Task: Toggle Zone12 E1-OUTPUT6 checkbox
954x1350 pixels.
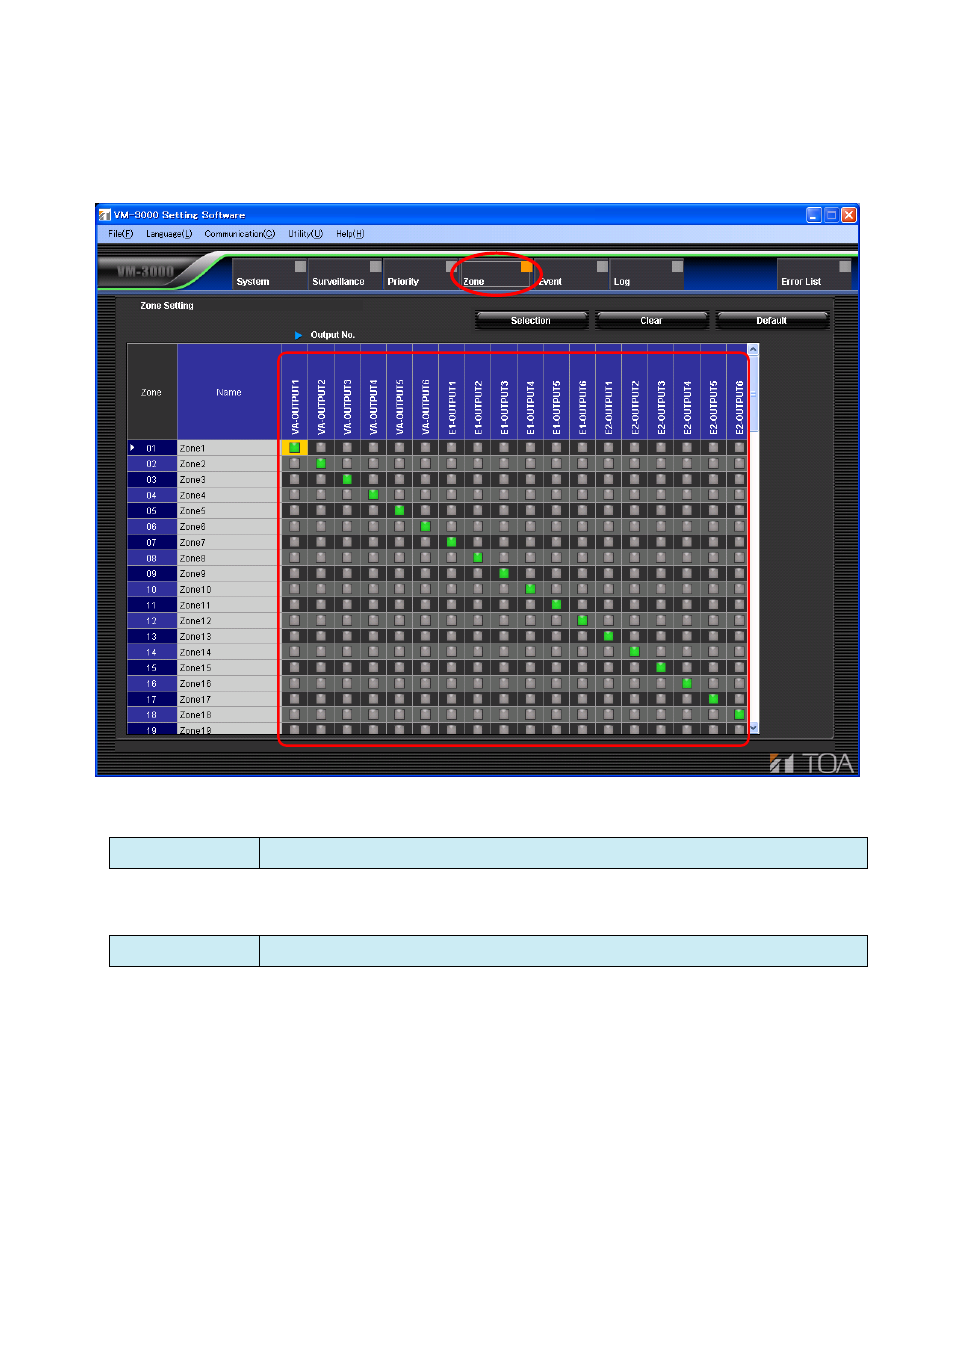Action: click(582, 620)
